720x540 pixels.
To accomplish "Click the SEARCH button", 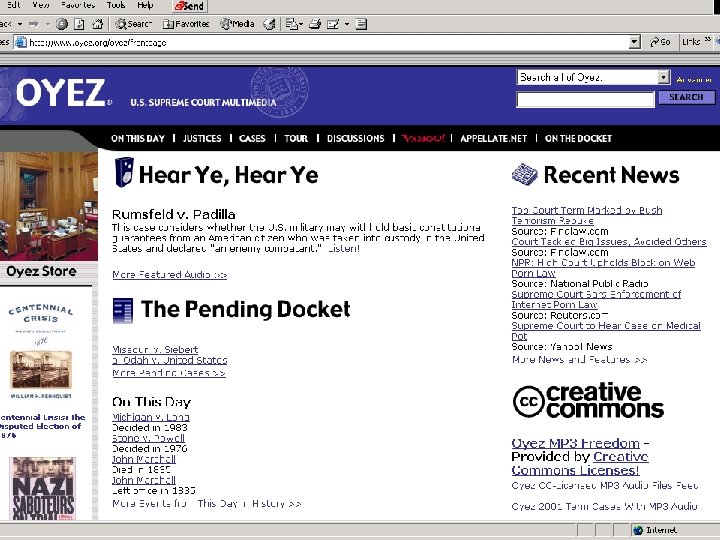I will click(686, 97).
